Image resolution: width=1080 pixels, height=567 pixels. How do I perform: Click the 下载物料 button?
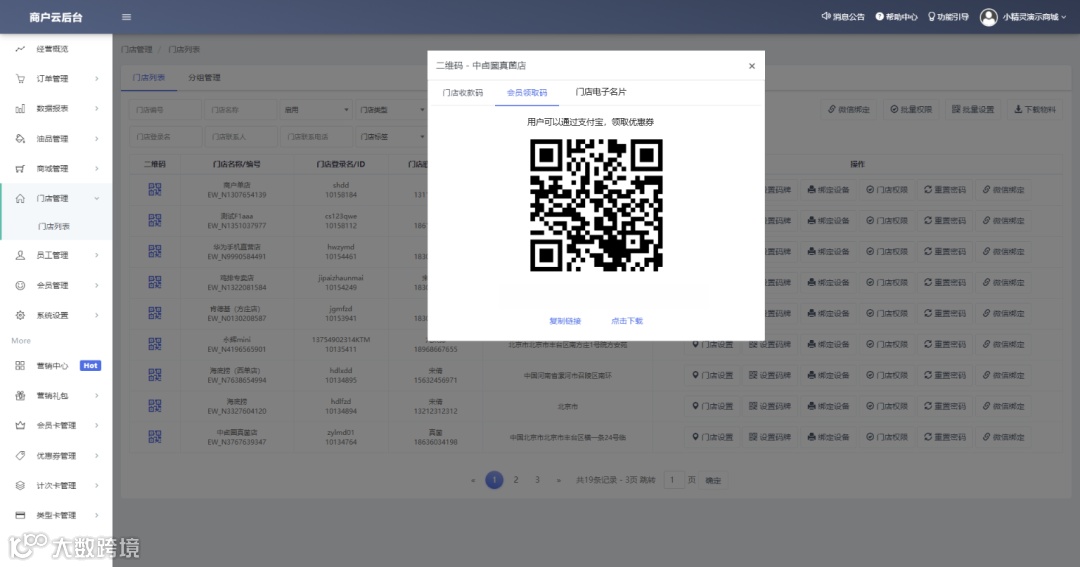pos(1035,110)
